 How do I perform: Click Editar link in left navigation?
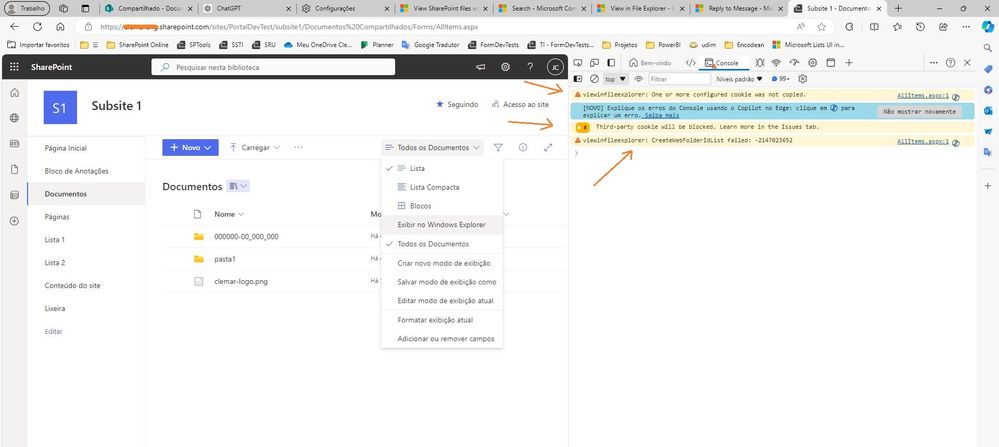(x=54, y=331)
